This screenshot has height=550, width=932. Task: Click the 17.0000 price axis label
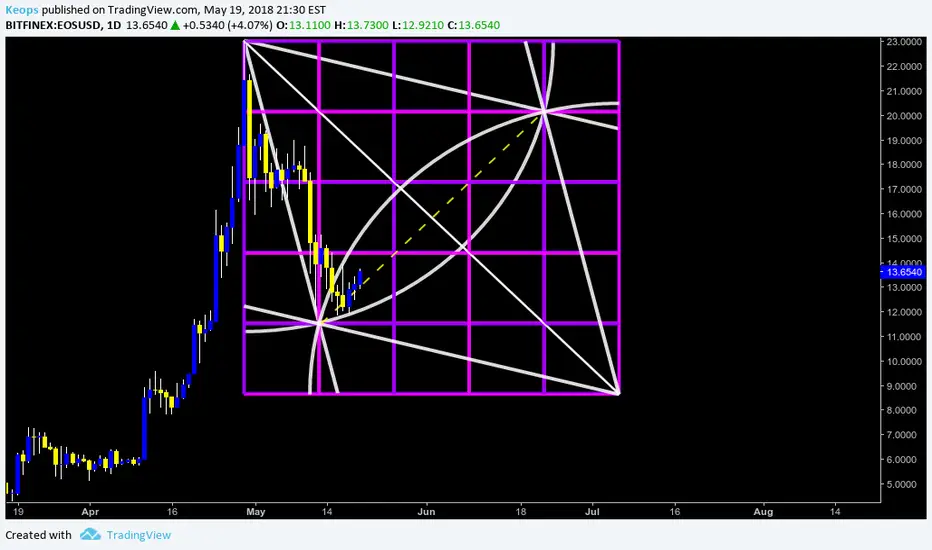904,190
